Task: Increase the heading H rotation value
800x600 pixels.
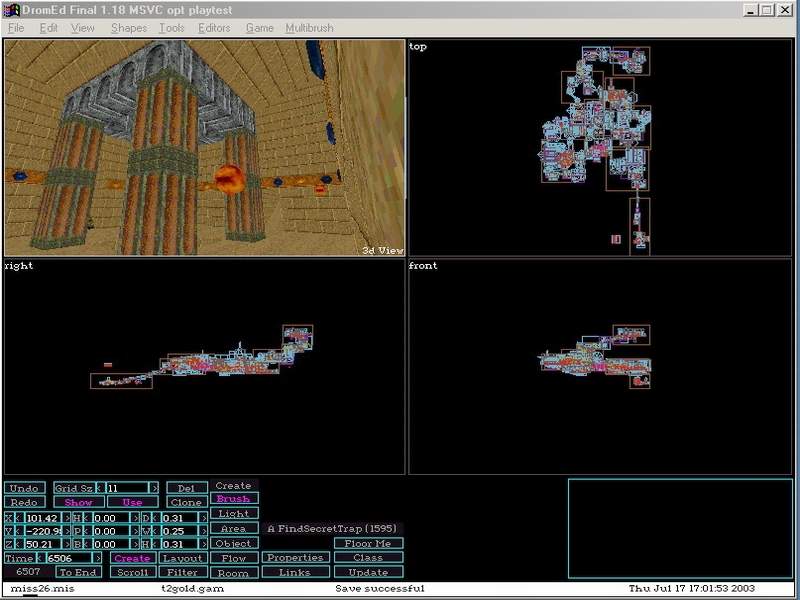Action: tap(135, 518)
